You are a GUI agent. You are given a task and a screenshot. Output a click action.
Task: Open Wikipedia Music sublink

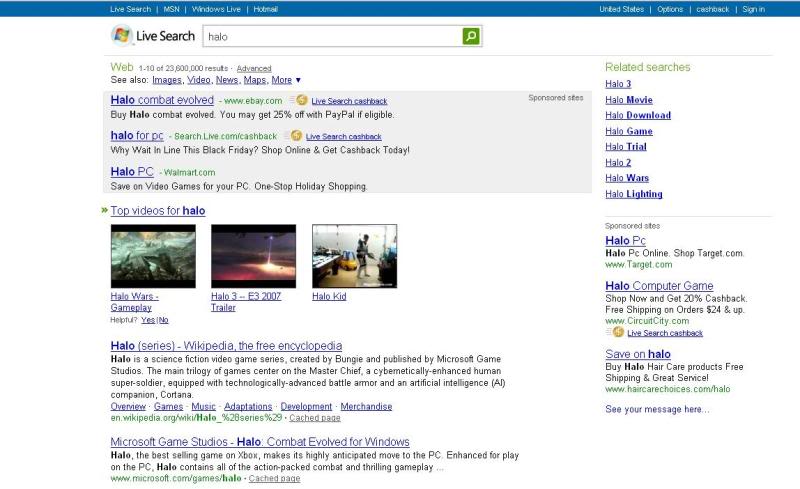[x=204, y=406]
